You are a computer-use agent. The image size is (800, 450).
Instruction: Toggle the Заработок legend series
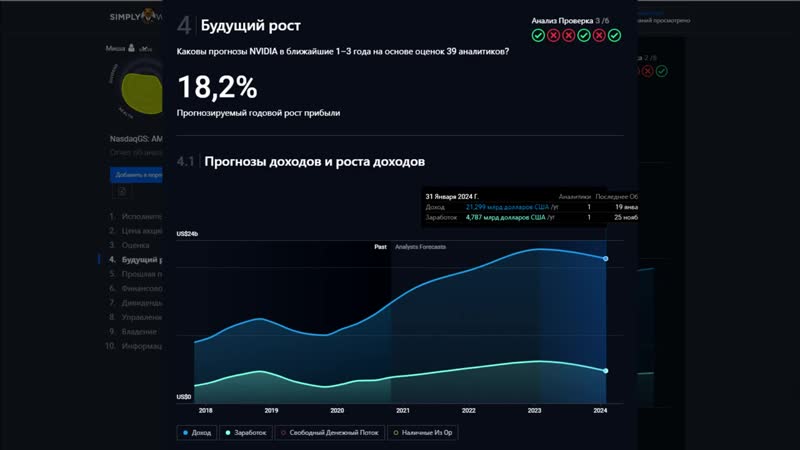(245, 433)
